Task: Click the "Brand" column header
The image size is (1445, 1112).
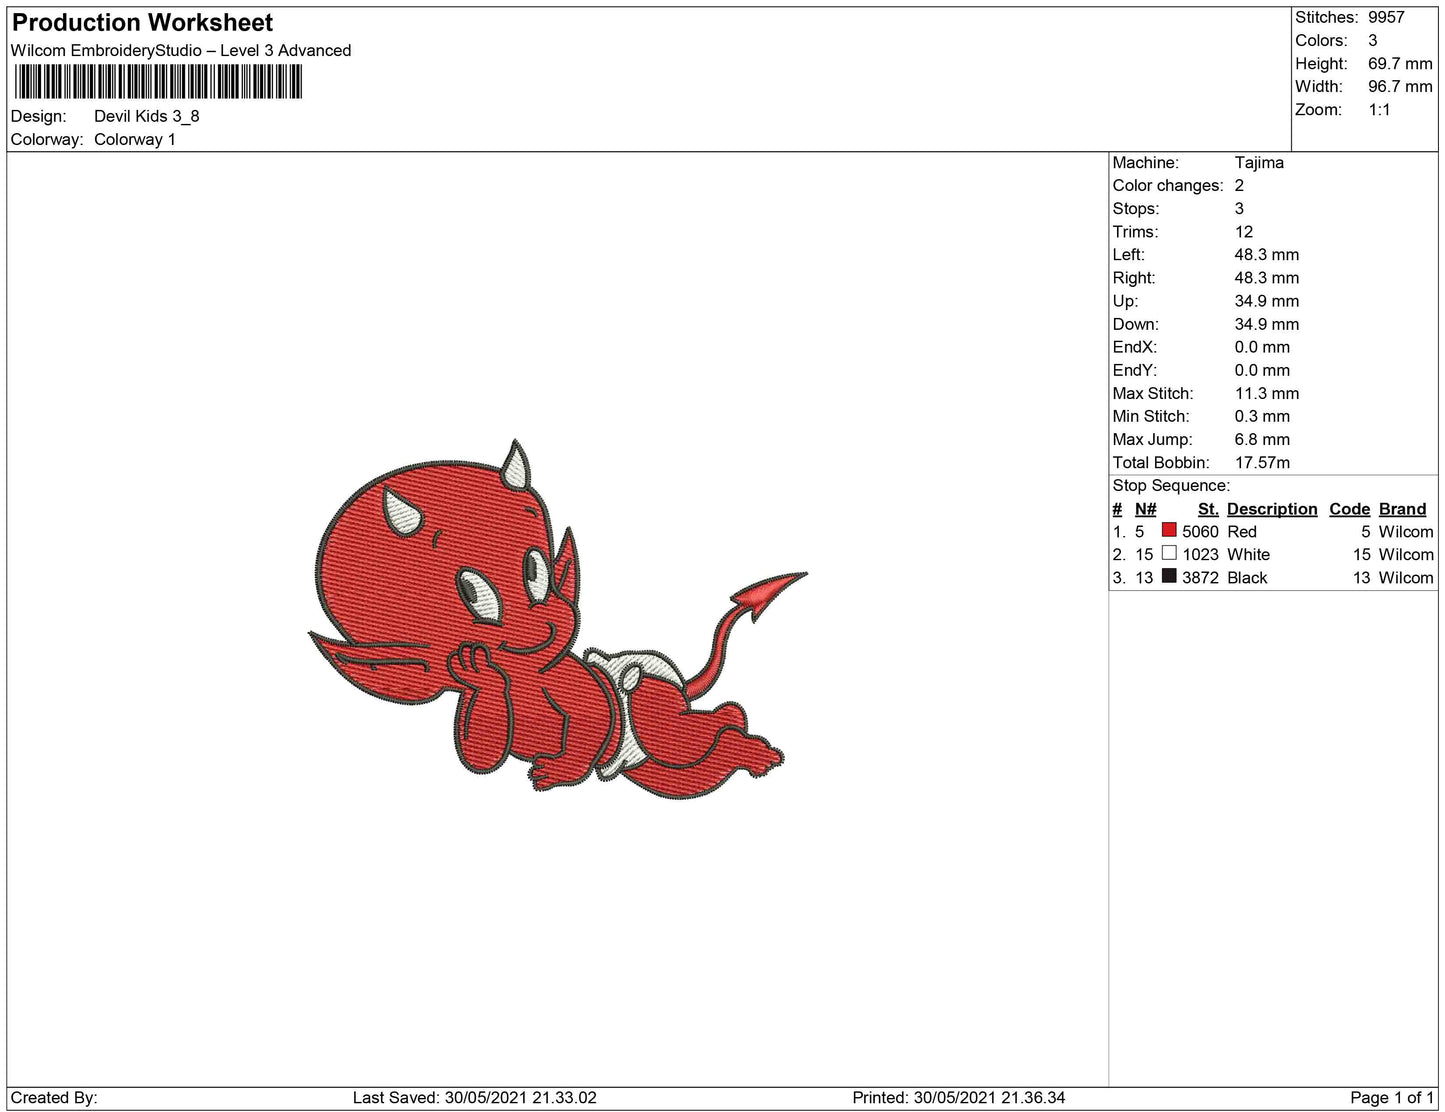Action: pyautogui.click(x=1403, y=509)
